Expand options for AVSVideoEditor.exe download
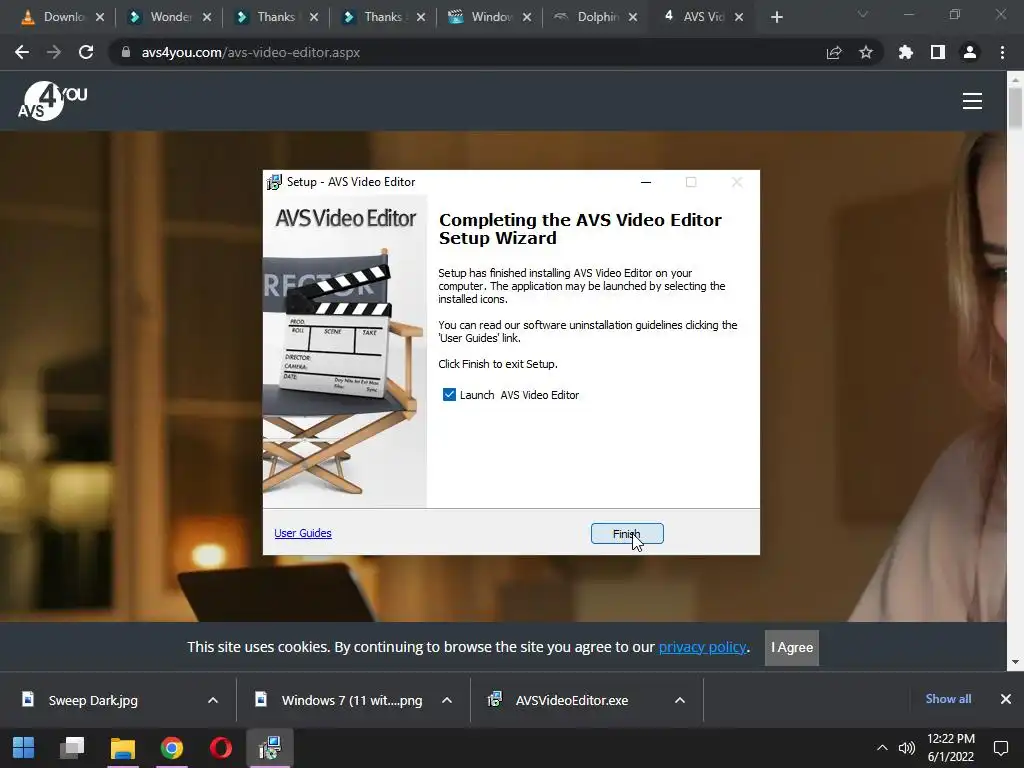This screenshot has width=1024, height=768. [680, 700]
